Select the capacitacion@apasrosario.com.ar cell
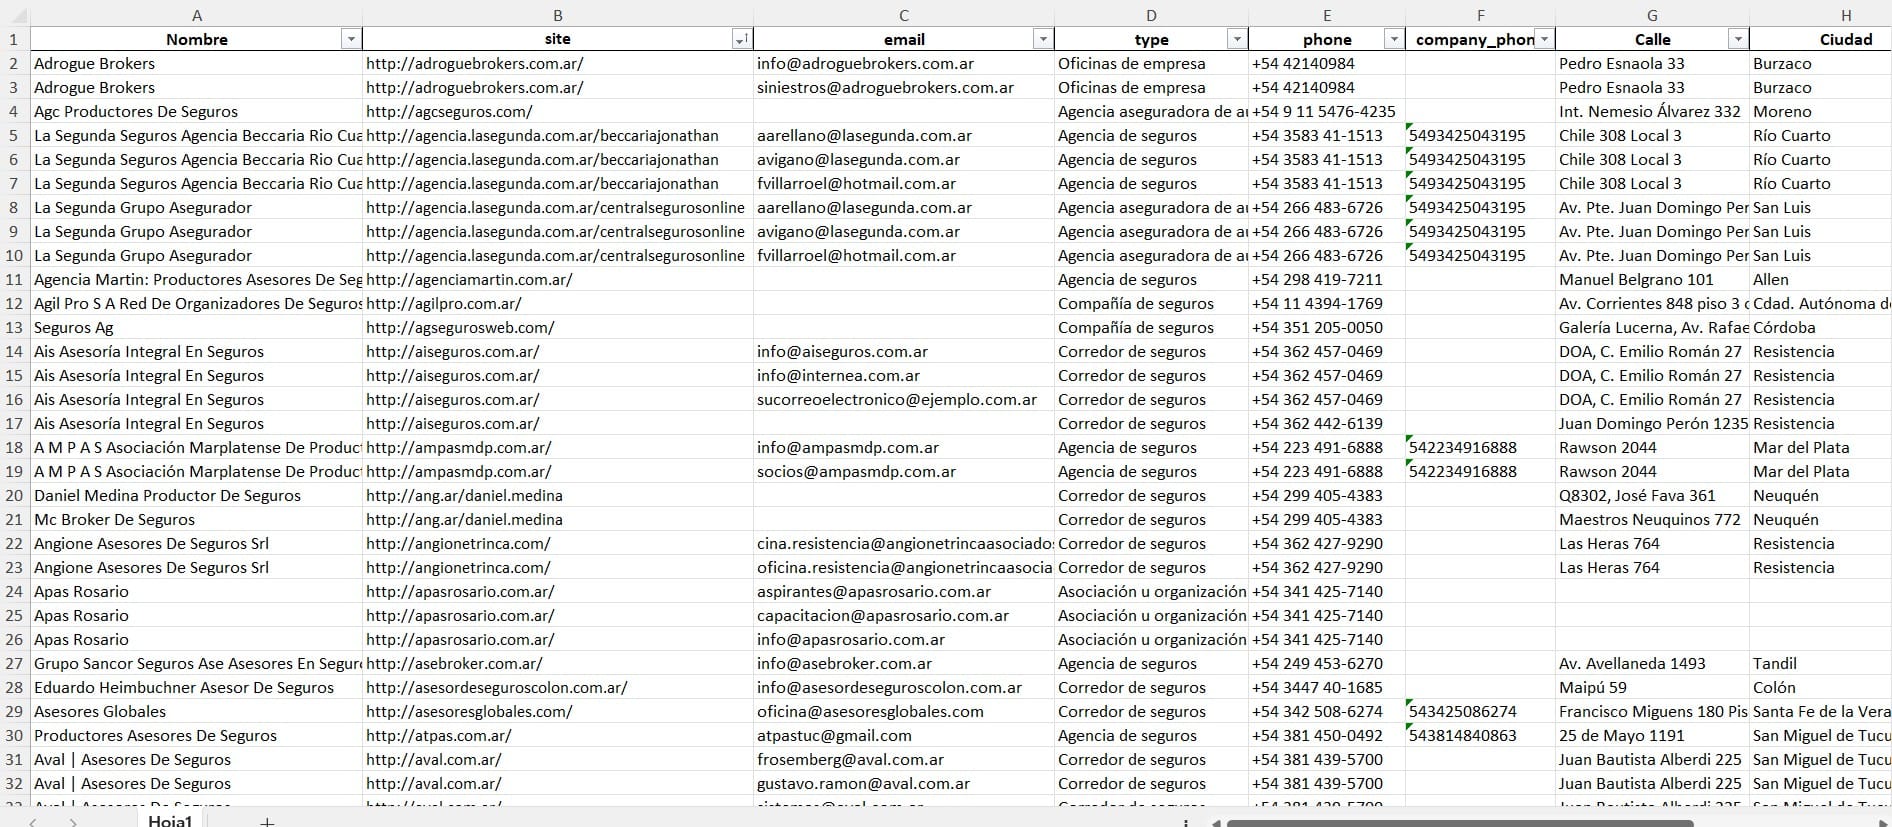This screenshot has width=1892, height=827. [x=904, y=615]
